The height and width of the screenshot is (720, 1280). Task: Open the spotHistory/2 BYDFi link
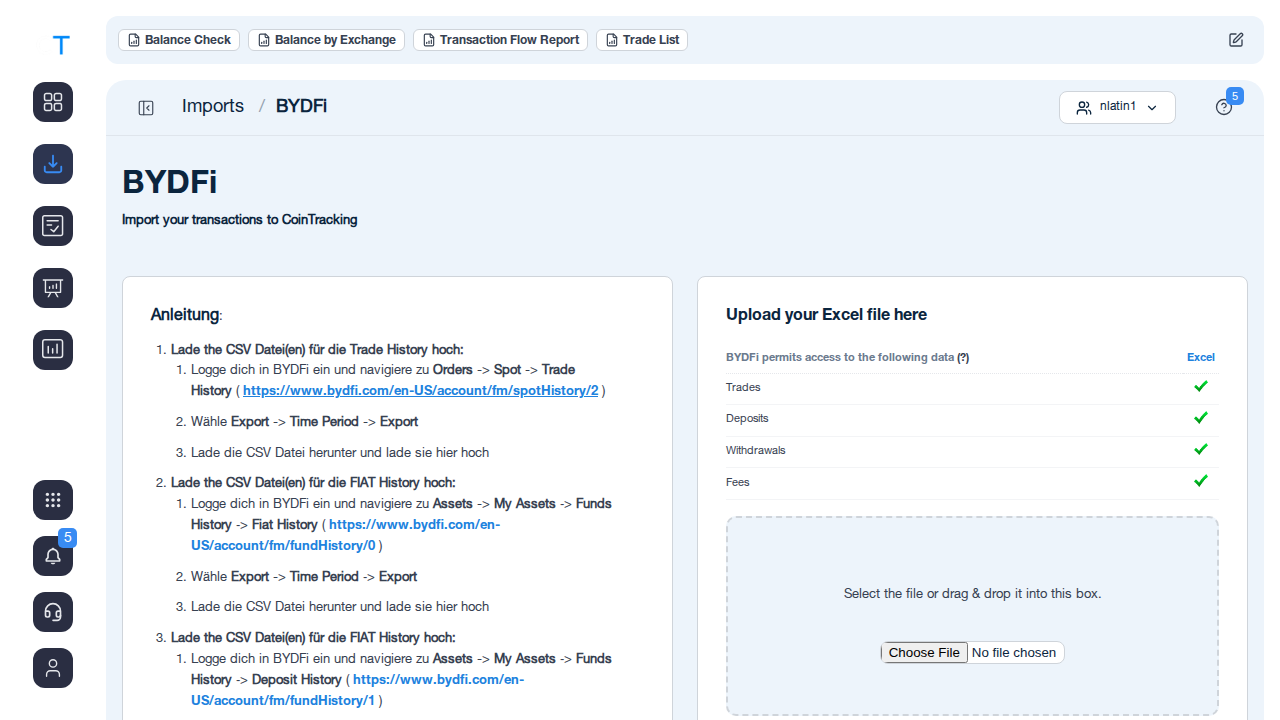(420, 391)
